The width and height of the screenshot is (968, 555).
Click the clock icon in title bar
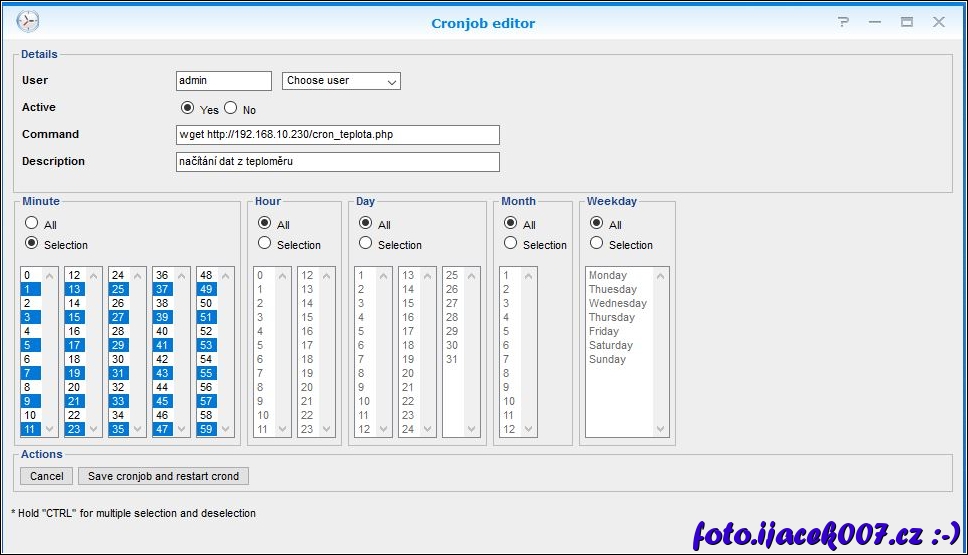(28, 22)
